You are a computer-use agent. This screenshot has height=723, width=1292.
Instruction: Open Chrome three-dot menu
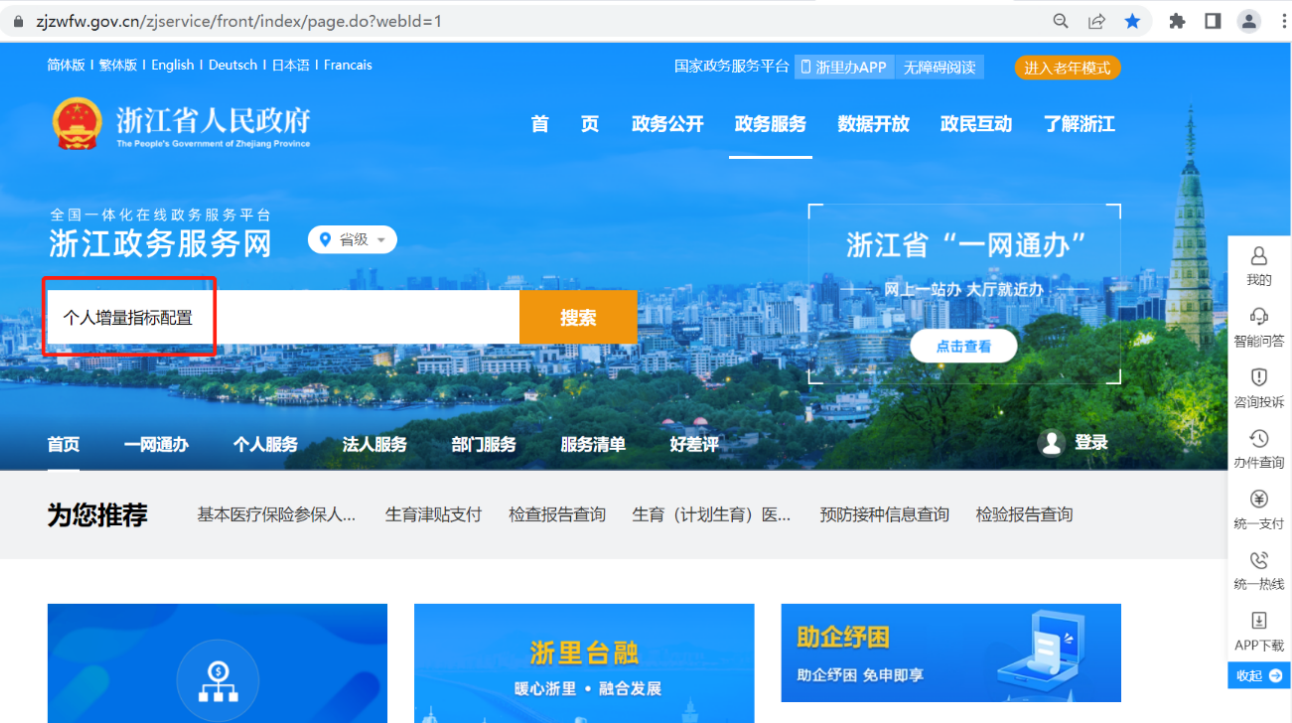pos(1283,21)
